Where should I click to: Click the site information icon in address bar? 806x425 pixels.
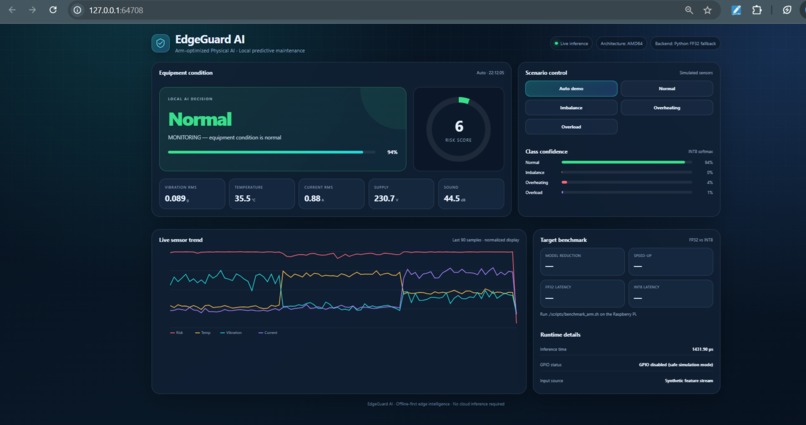[x=77, y=10]
